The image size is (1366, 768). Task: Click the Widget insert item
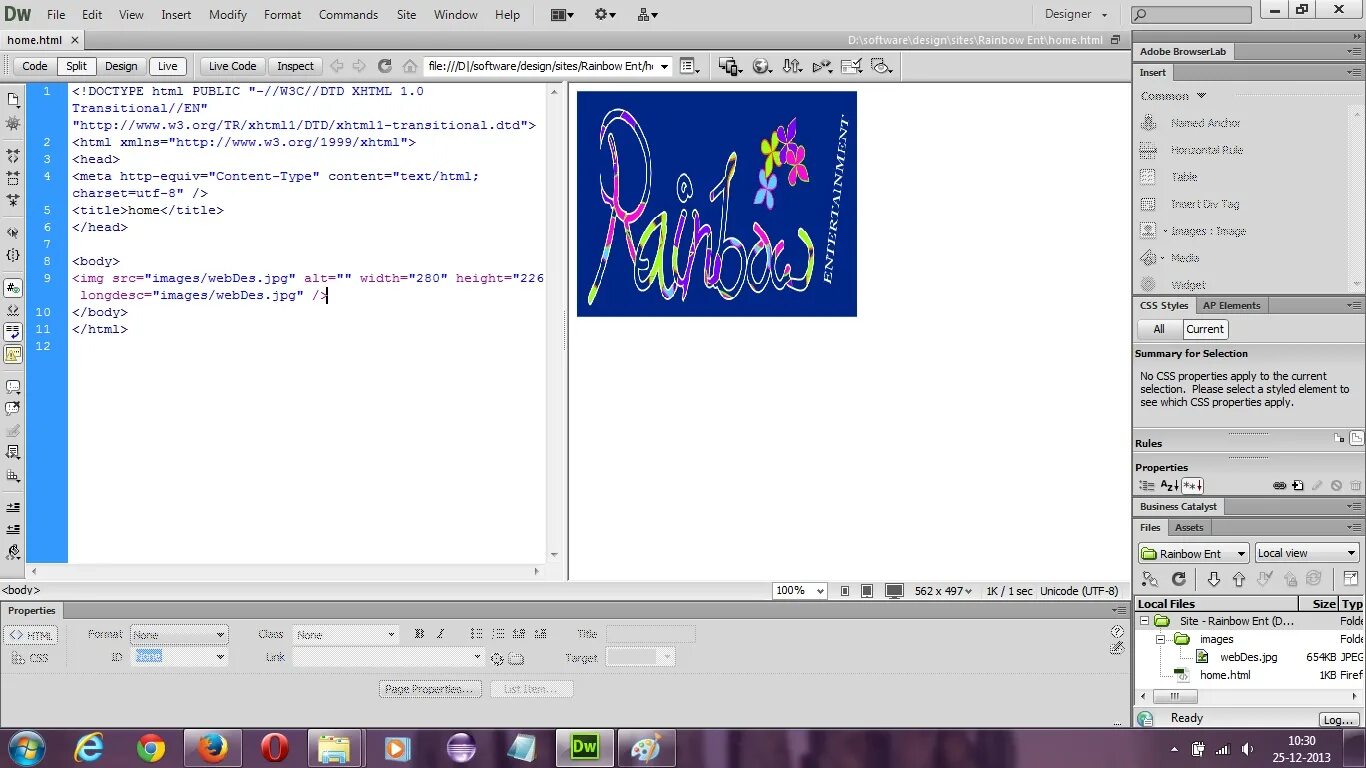click(1187, 285)
